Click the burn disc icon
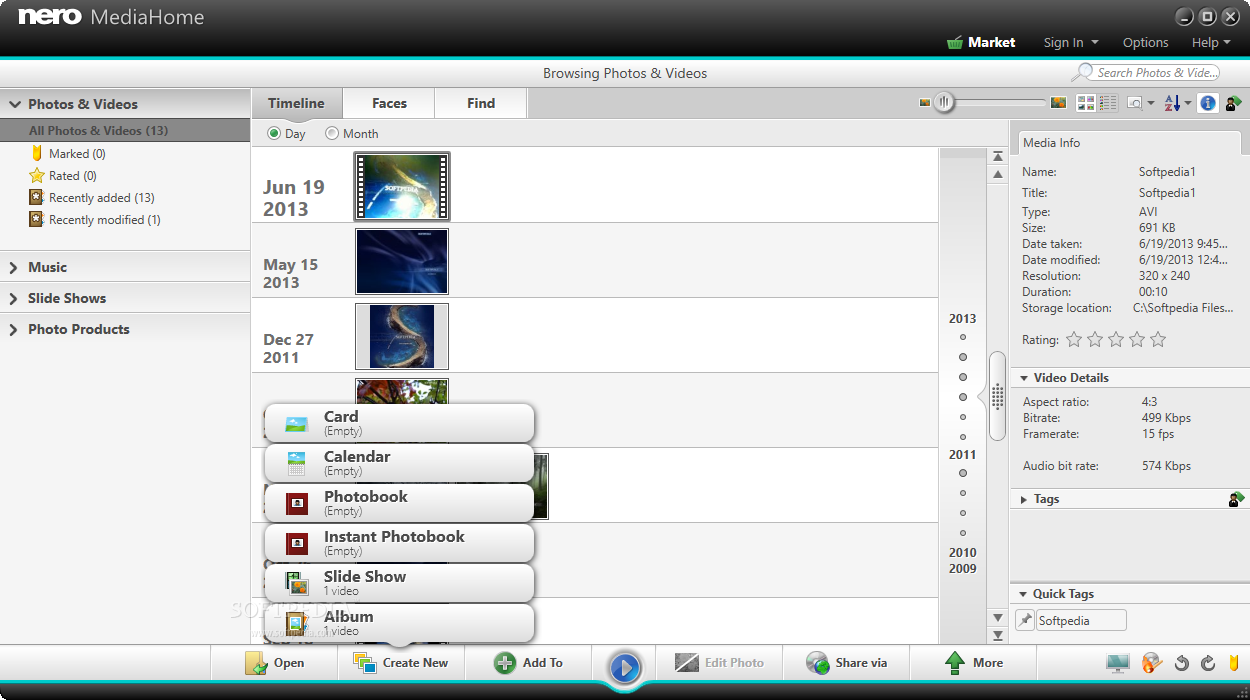This screenshot has height=700, width=1250. point(1152,663)
